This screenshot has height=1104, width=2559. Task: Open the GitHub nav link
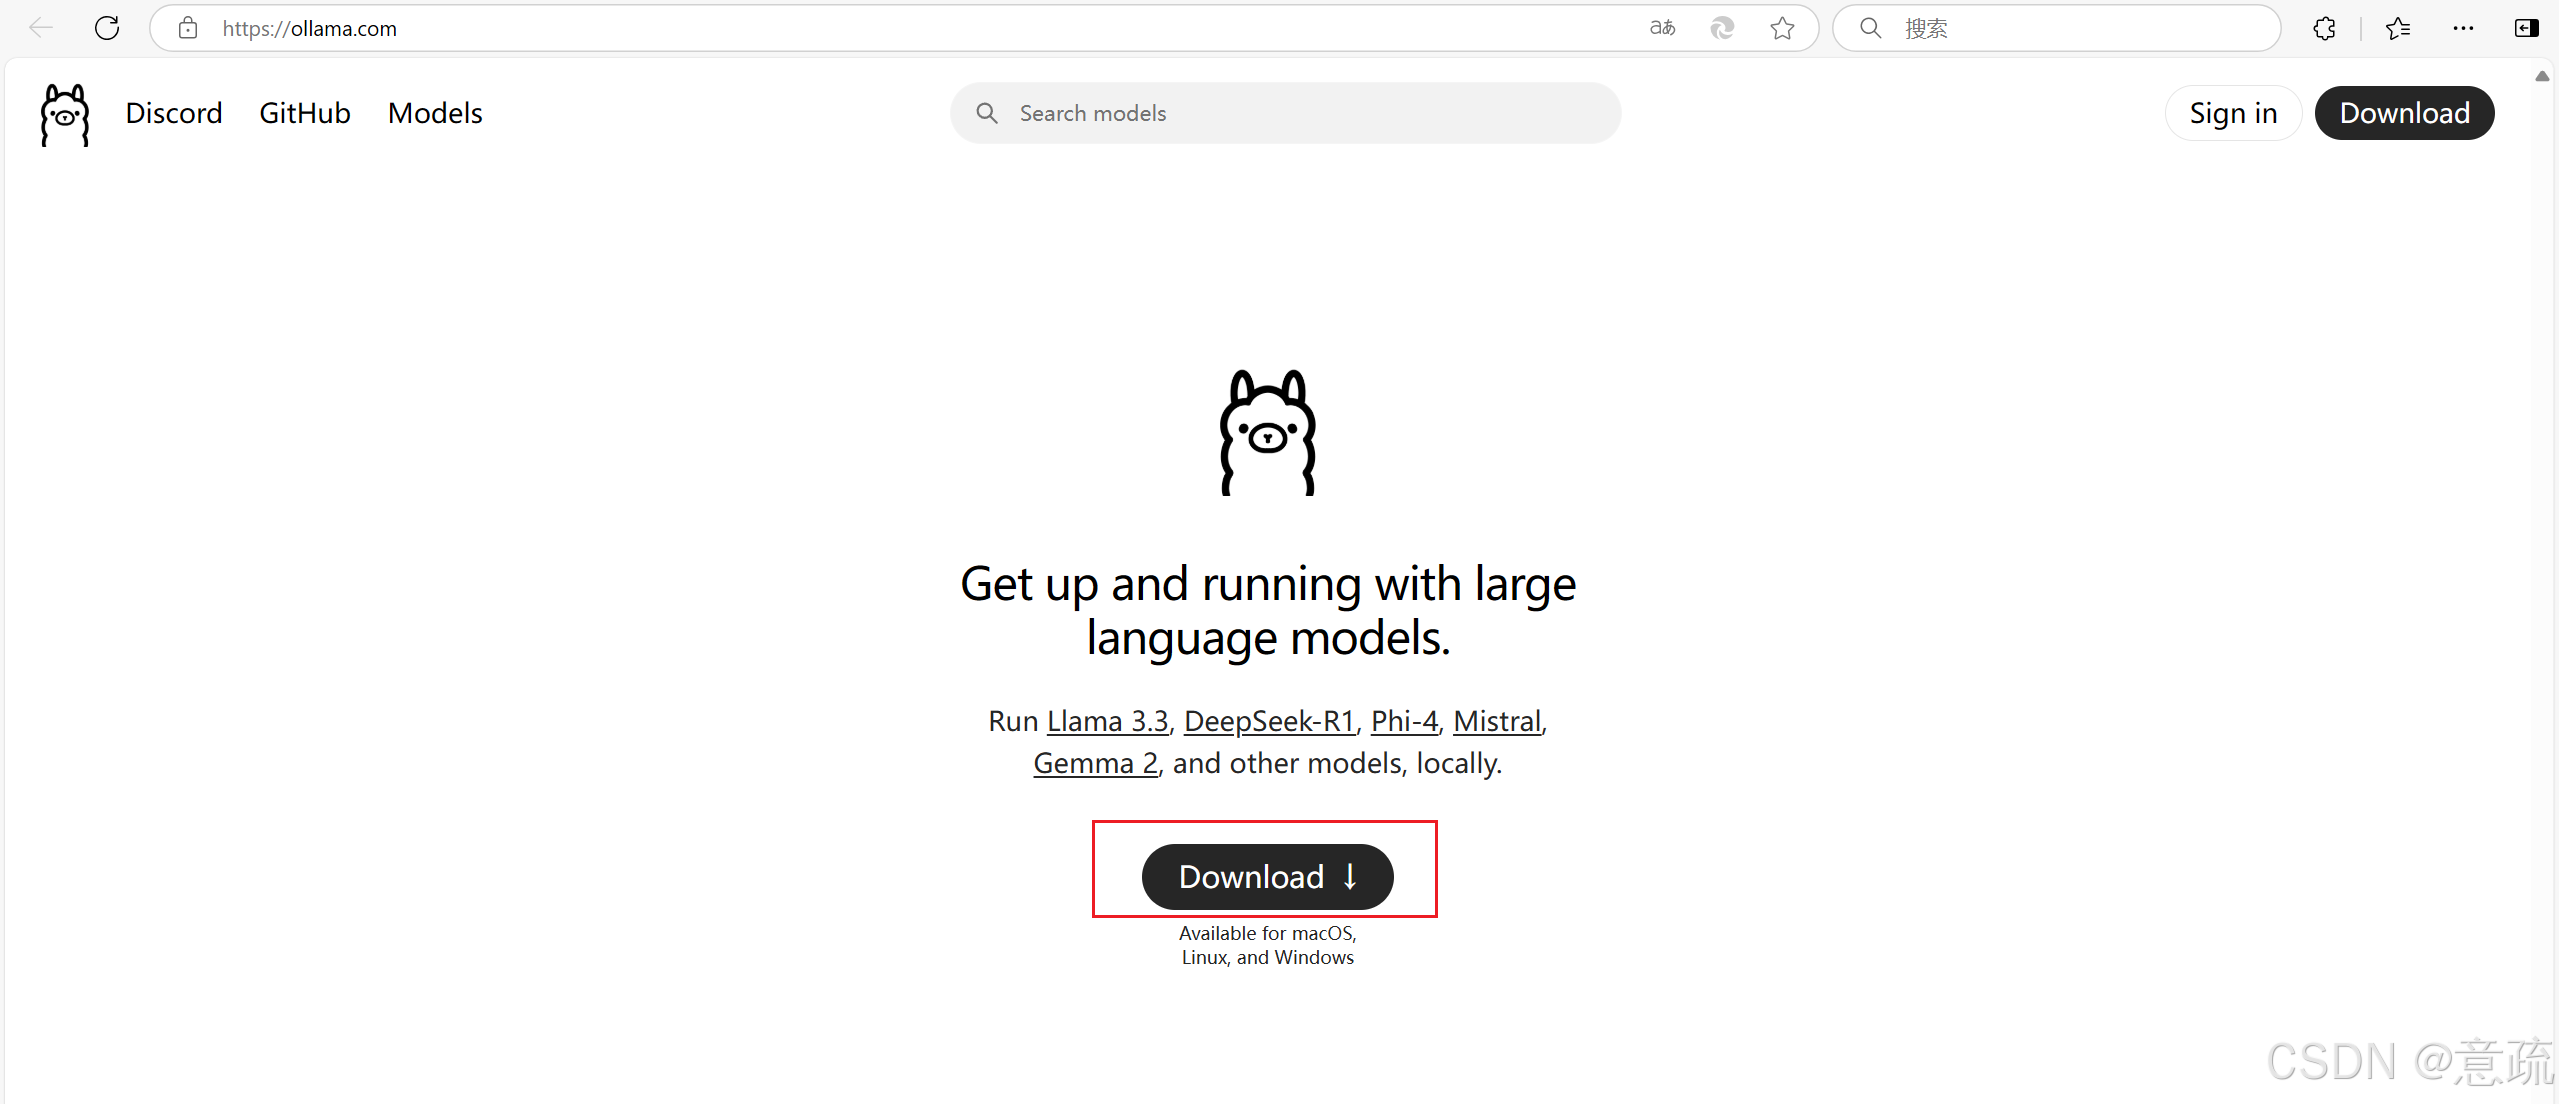tap(305, 113)
